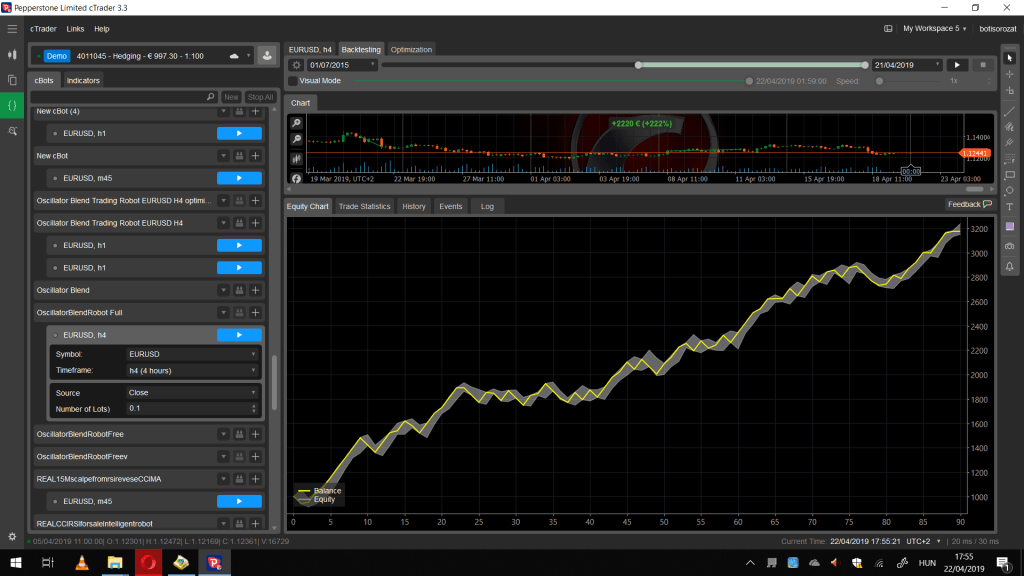Start the EURUSD, h4 cBot instance

(239, 335)
